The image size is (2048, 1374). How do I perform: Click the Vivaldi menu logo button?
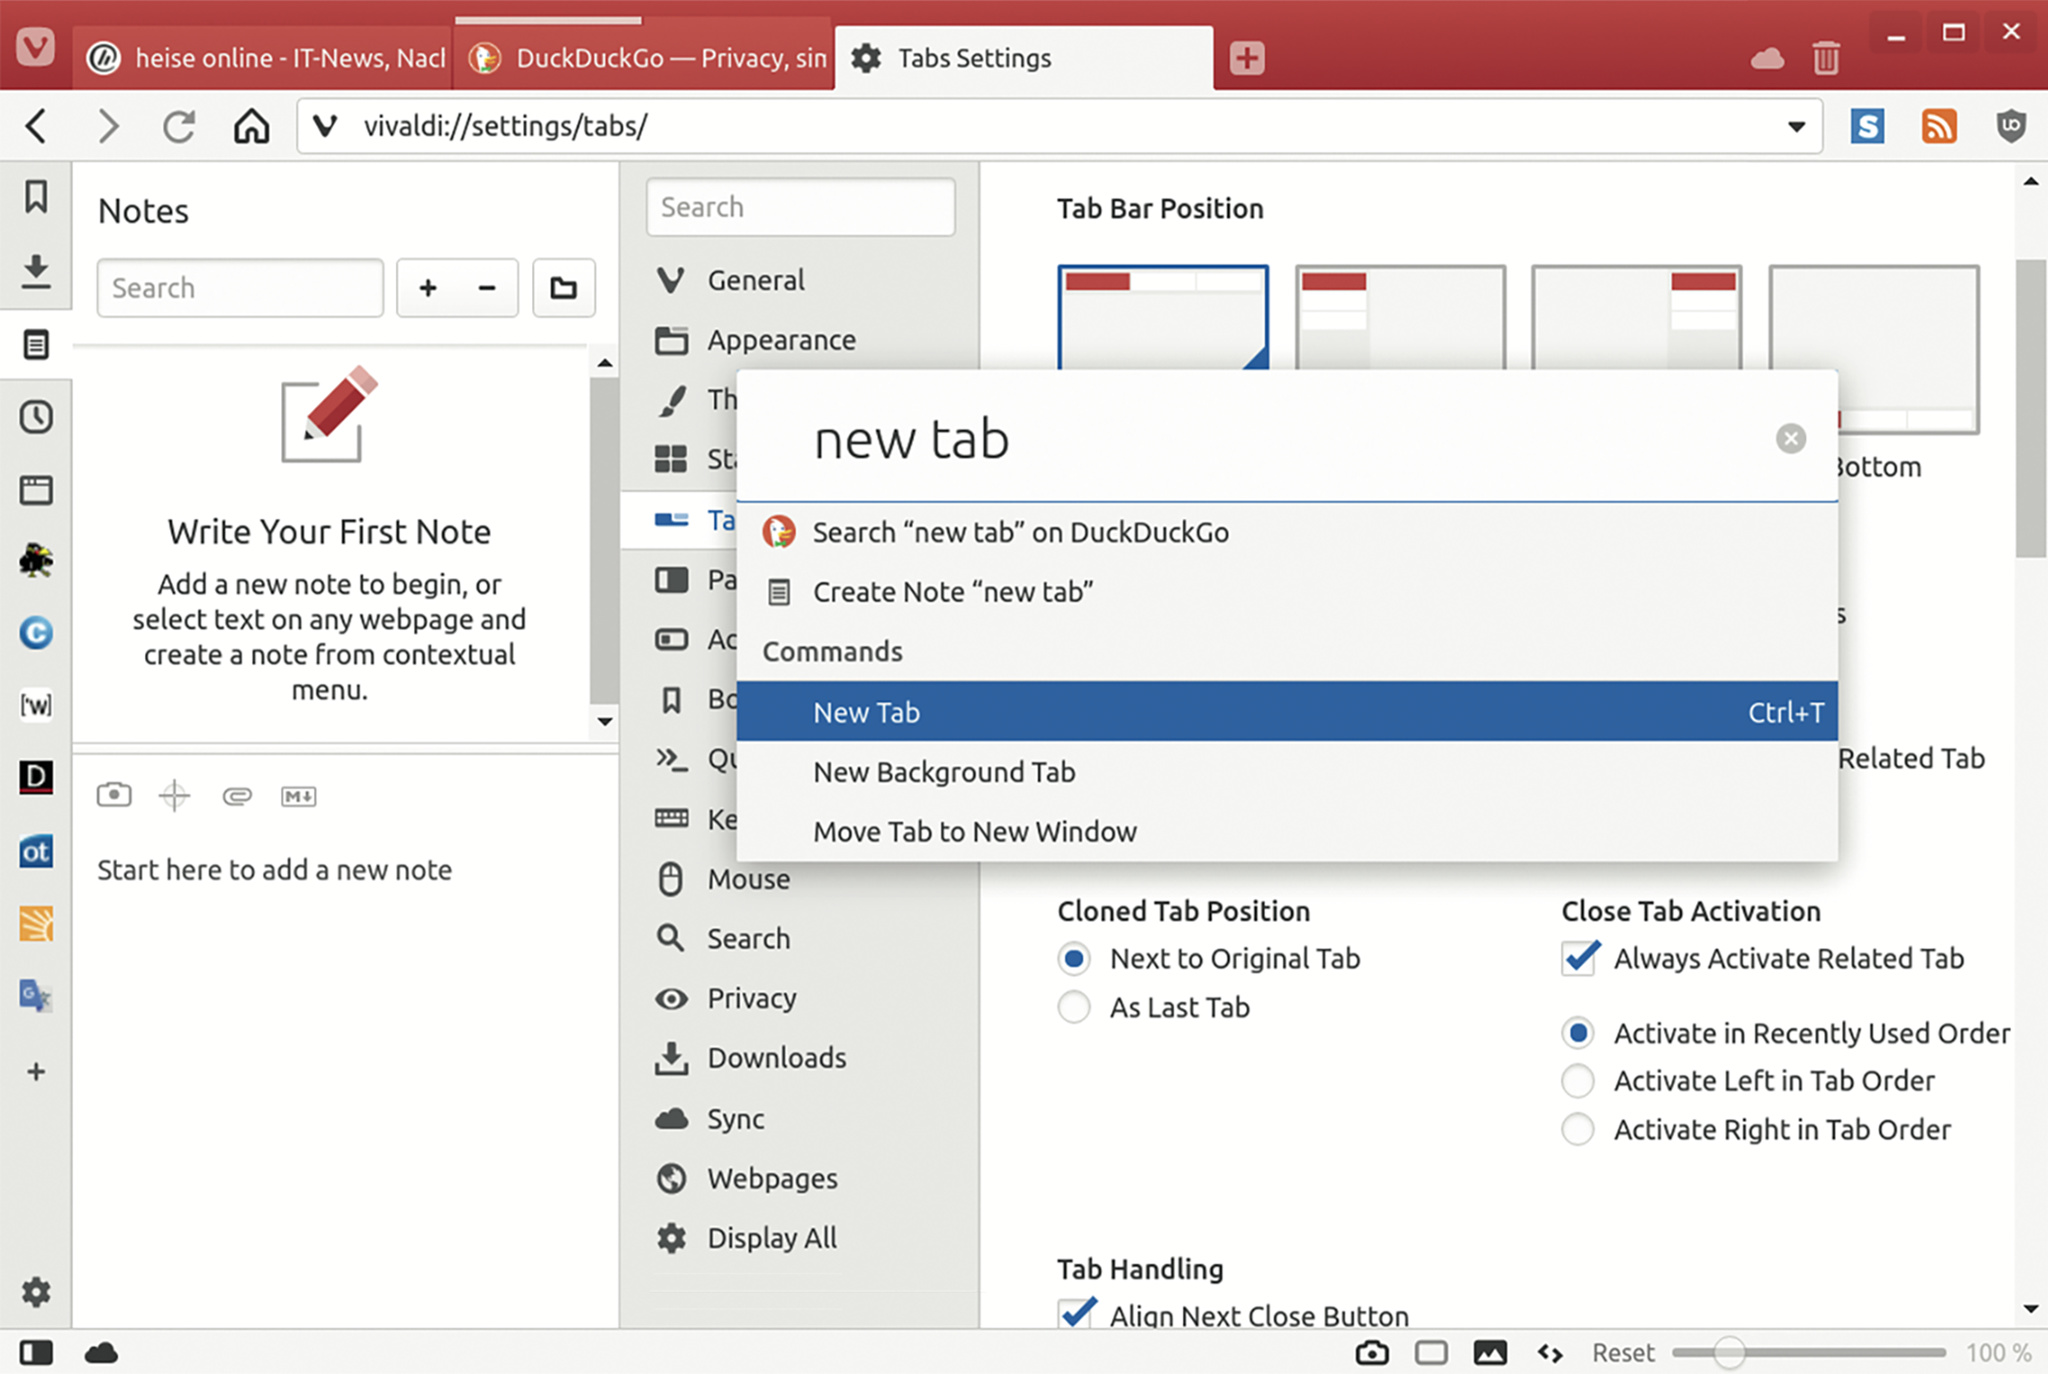point(36,48)
